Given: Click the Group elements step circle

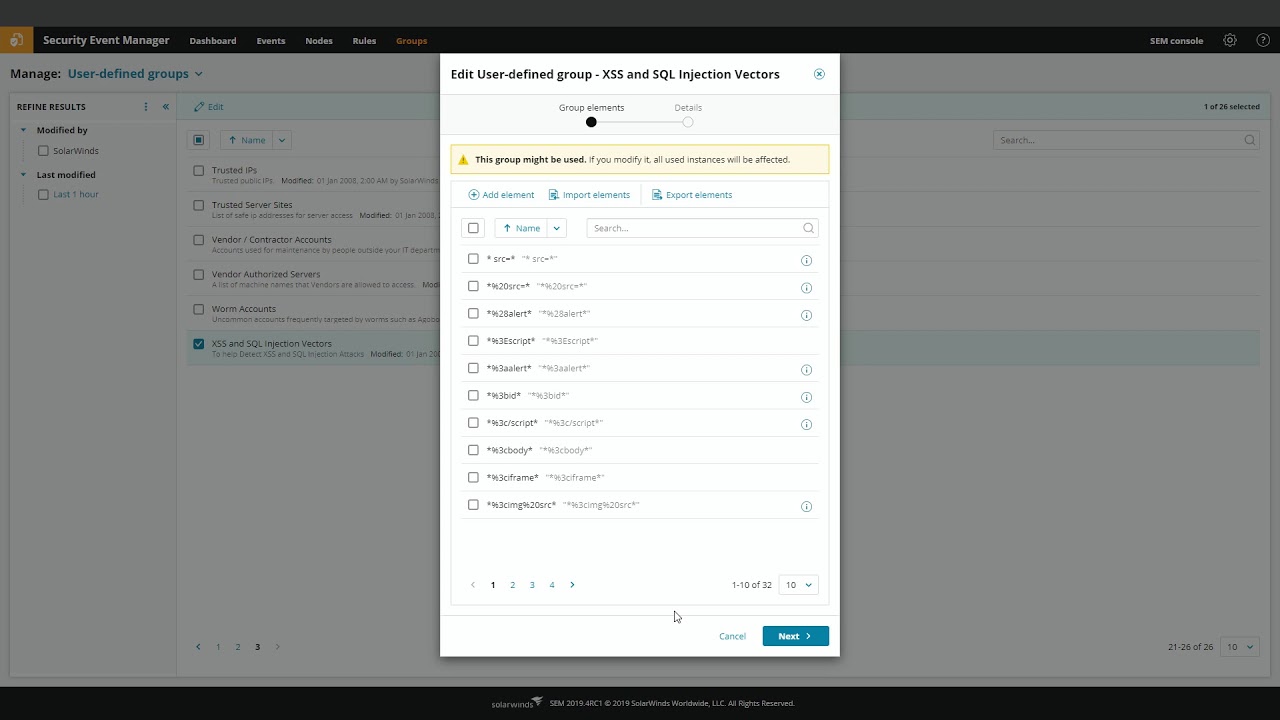Looking at the screenshot, I should (591, 122).
